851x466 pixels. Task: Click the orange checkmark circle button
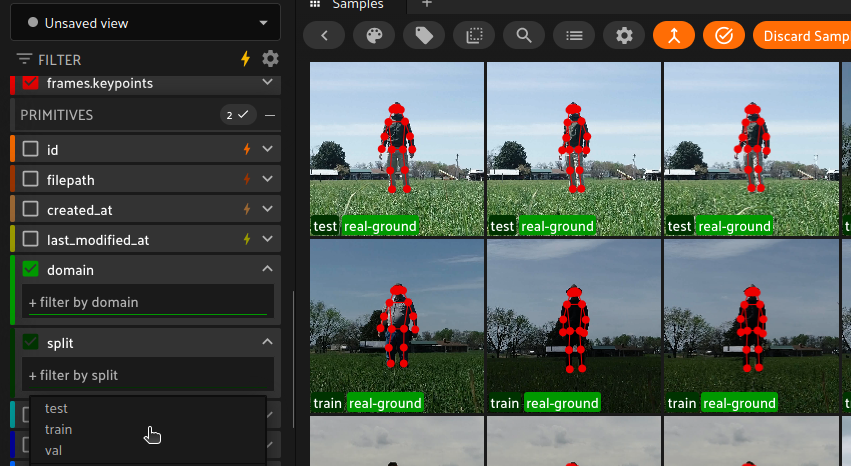(724, 36)
